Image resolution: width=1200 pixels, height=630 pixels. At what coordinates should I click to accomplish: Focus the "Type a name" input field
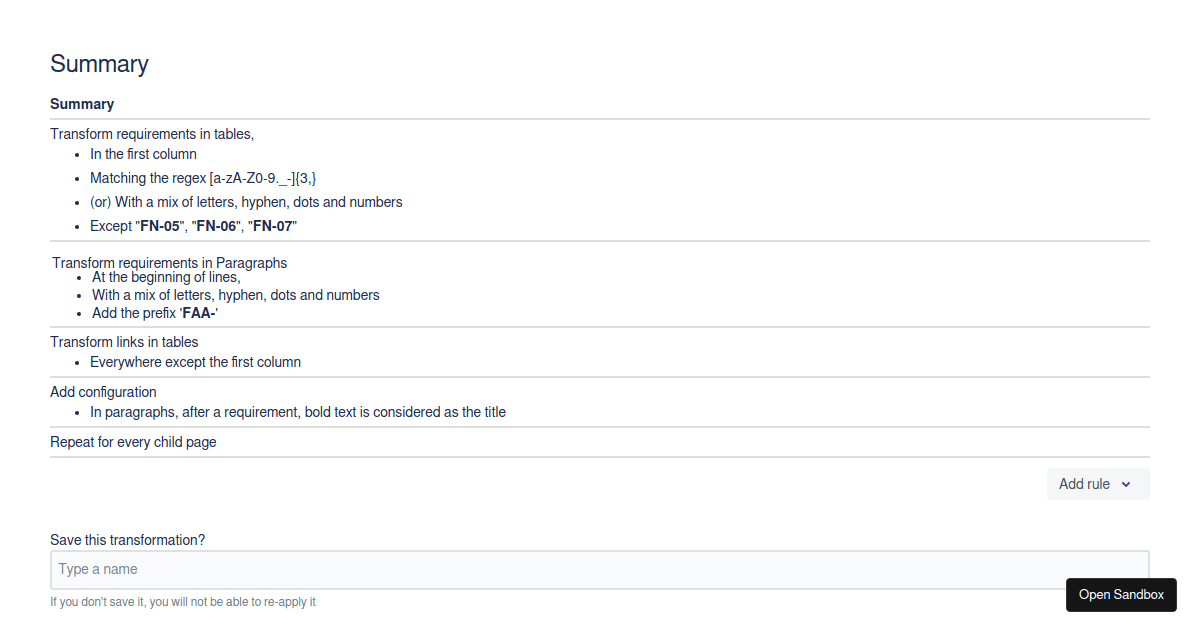599,570
